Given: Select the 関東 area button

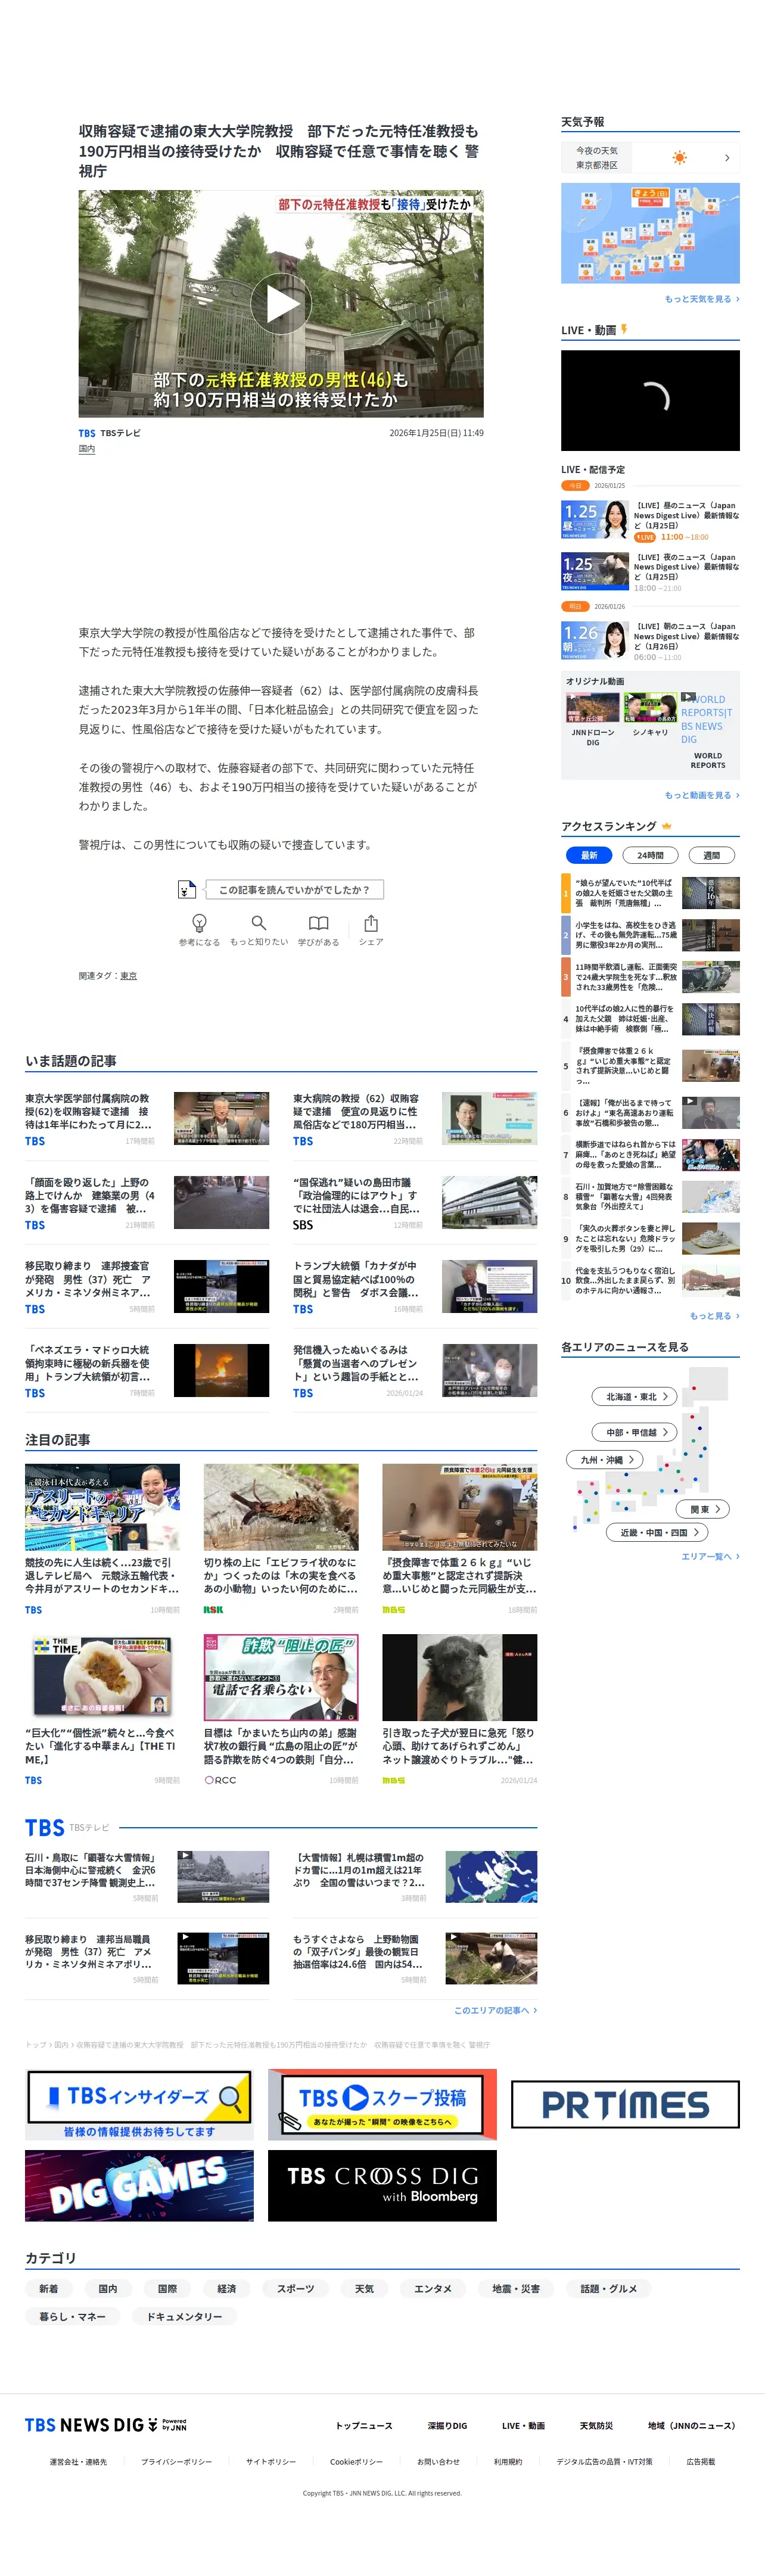Looking at the screenshot, I should (704, 1509).
